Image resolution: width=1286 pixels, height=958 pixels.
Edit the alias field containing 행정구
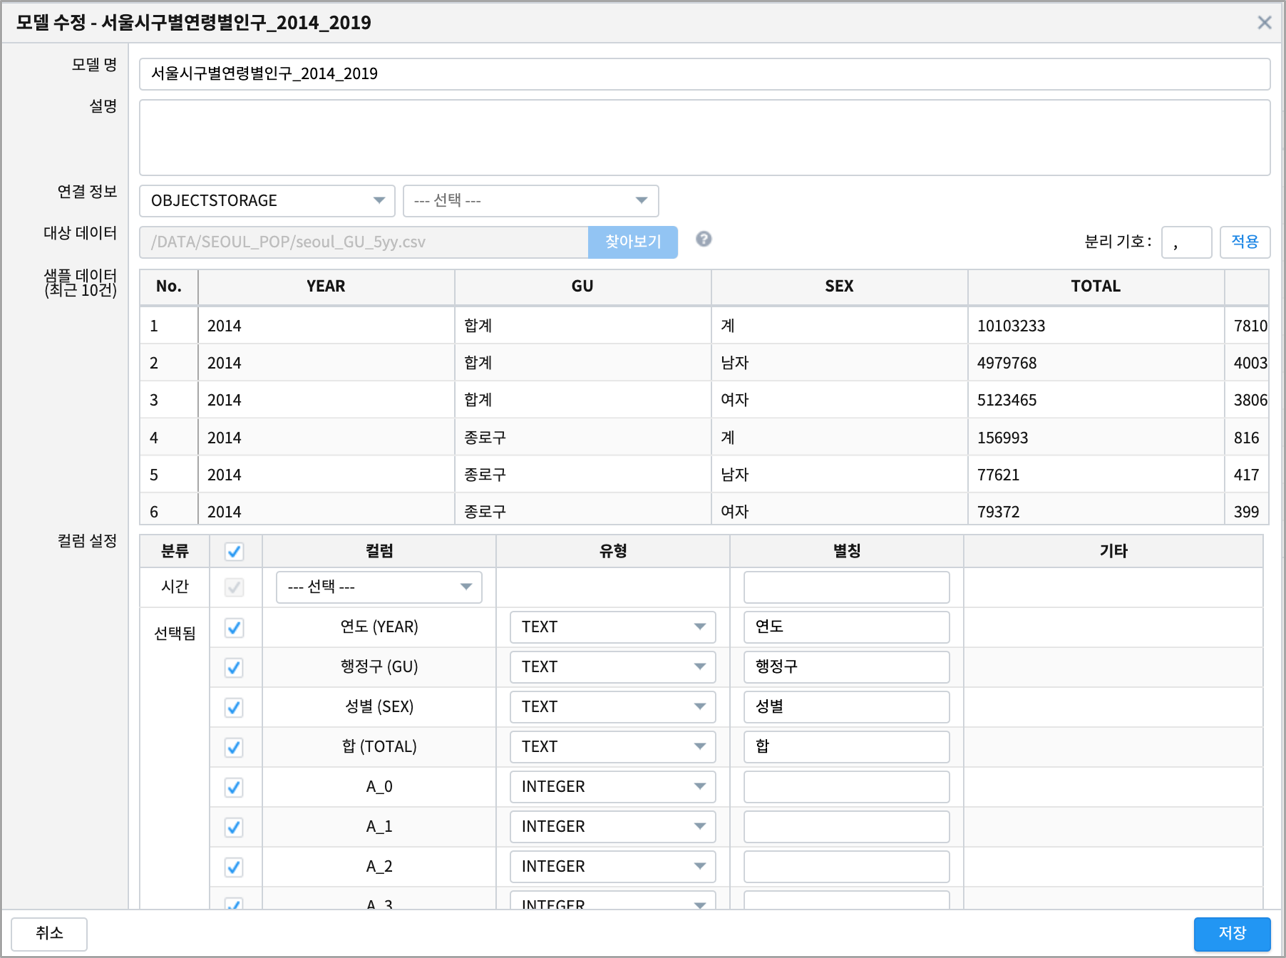[x=846, y=667]
